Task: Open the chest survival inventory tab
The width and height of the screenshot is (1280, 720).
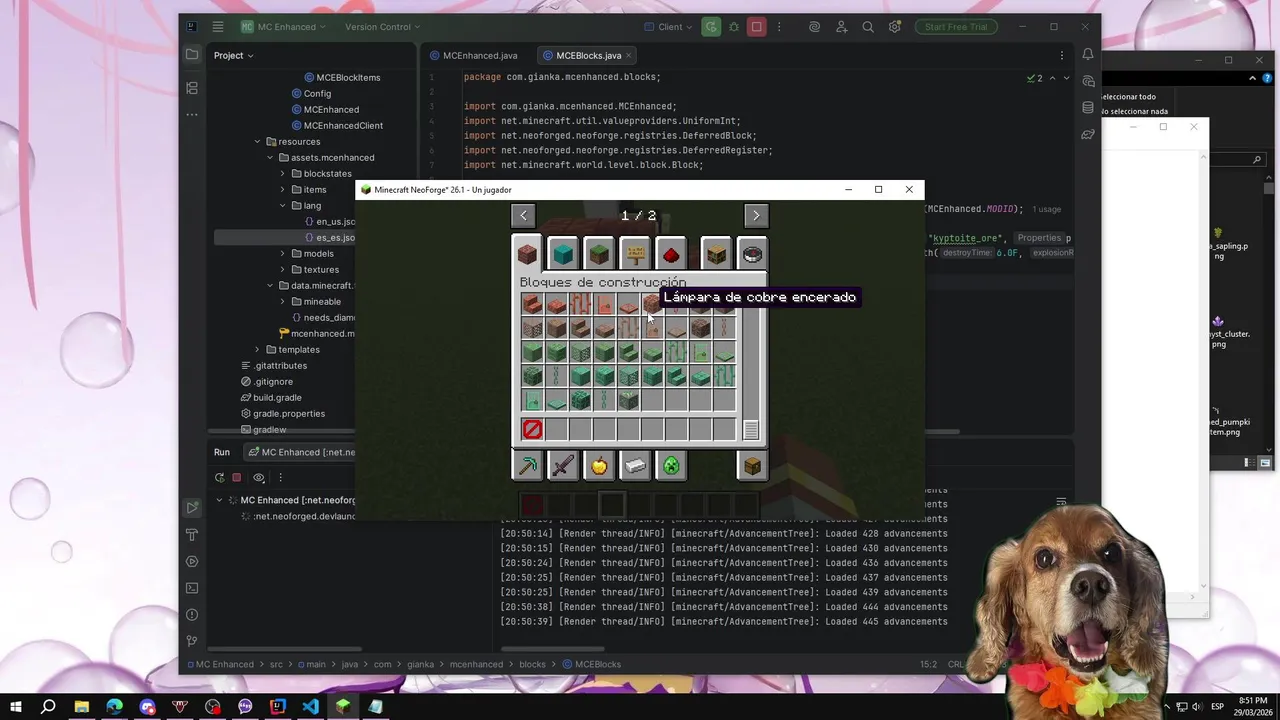Action: tap(752, 466)
